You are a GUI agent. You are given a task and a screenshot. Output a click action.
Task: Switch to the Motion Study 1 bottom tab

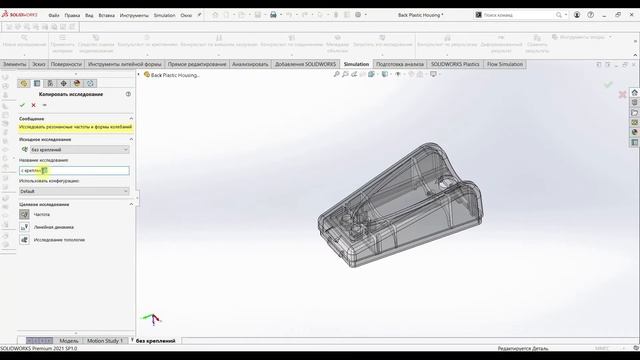105,340
